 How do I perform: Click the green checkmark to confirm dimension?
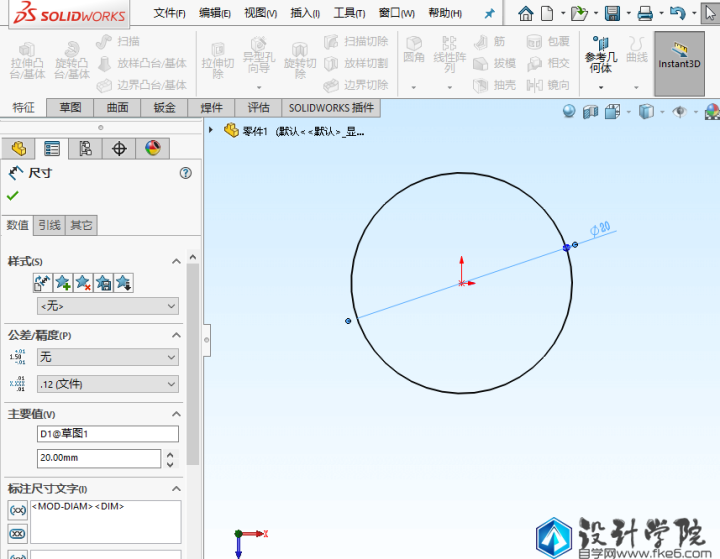pos(13,195)
